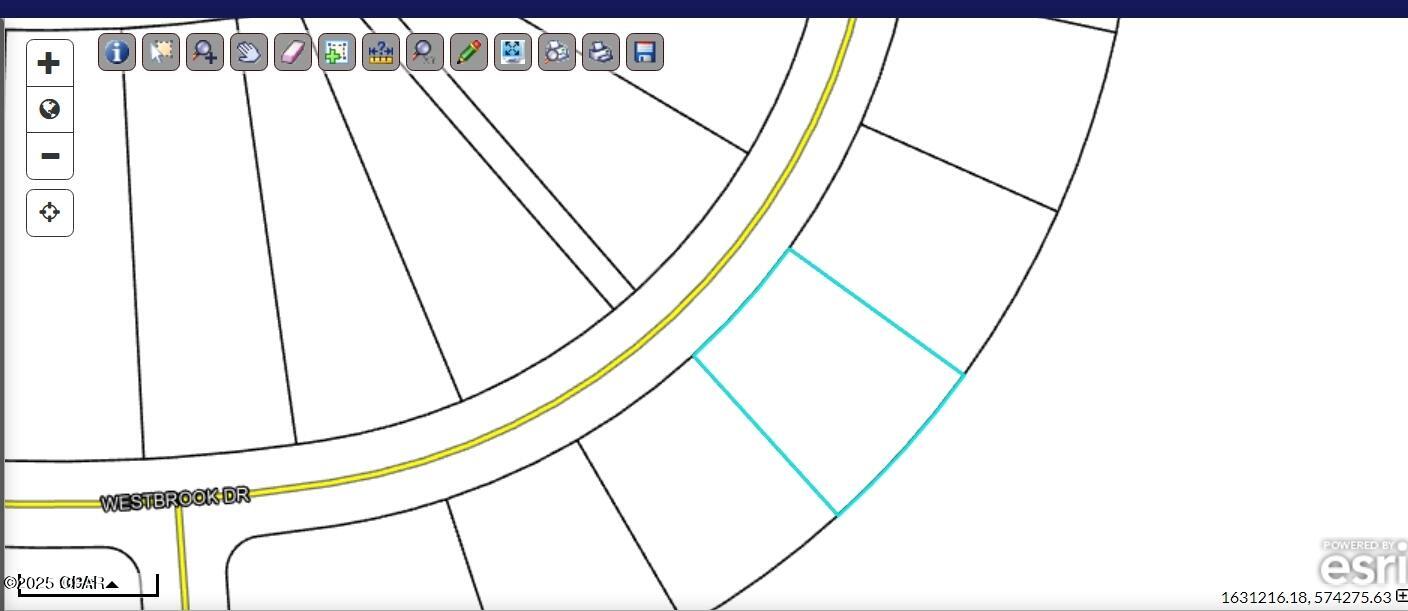Click the crosshair locate button
This screenshot has width=1408, height=611.
[x=49, y=213]
